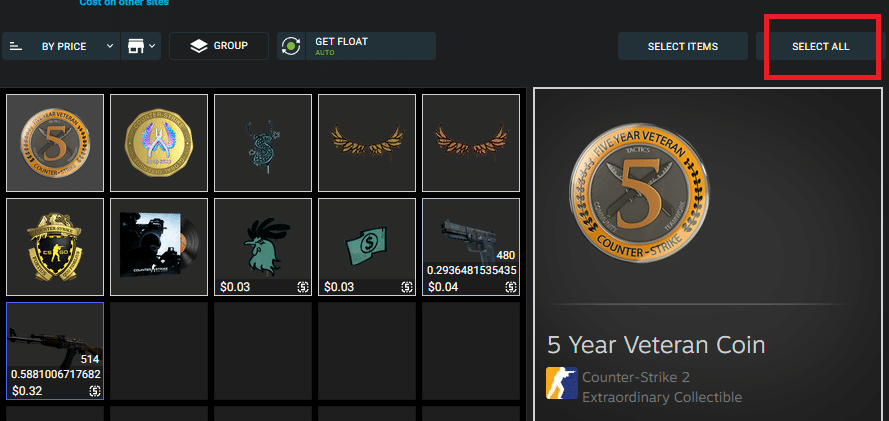889x421 pixels.
Task: Select the pistol skin priced $0.04
Action: click(471, 247)
